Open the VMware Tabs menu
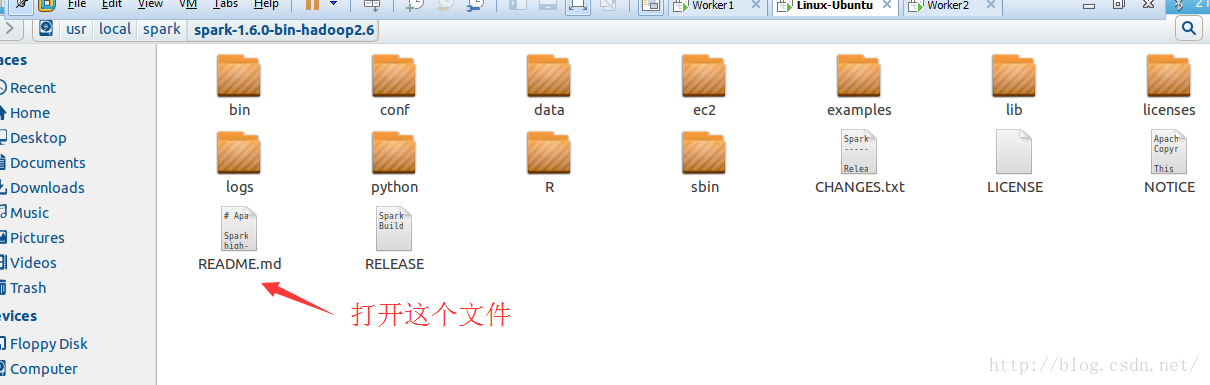 [x=225, y=4]
